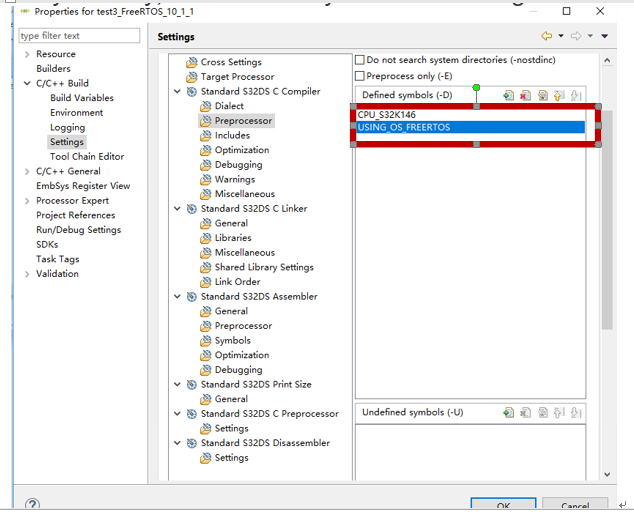Expand the Processor Expert node
Screen dimensions: 634x516
click(x=27, y=201)
